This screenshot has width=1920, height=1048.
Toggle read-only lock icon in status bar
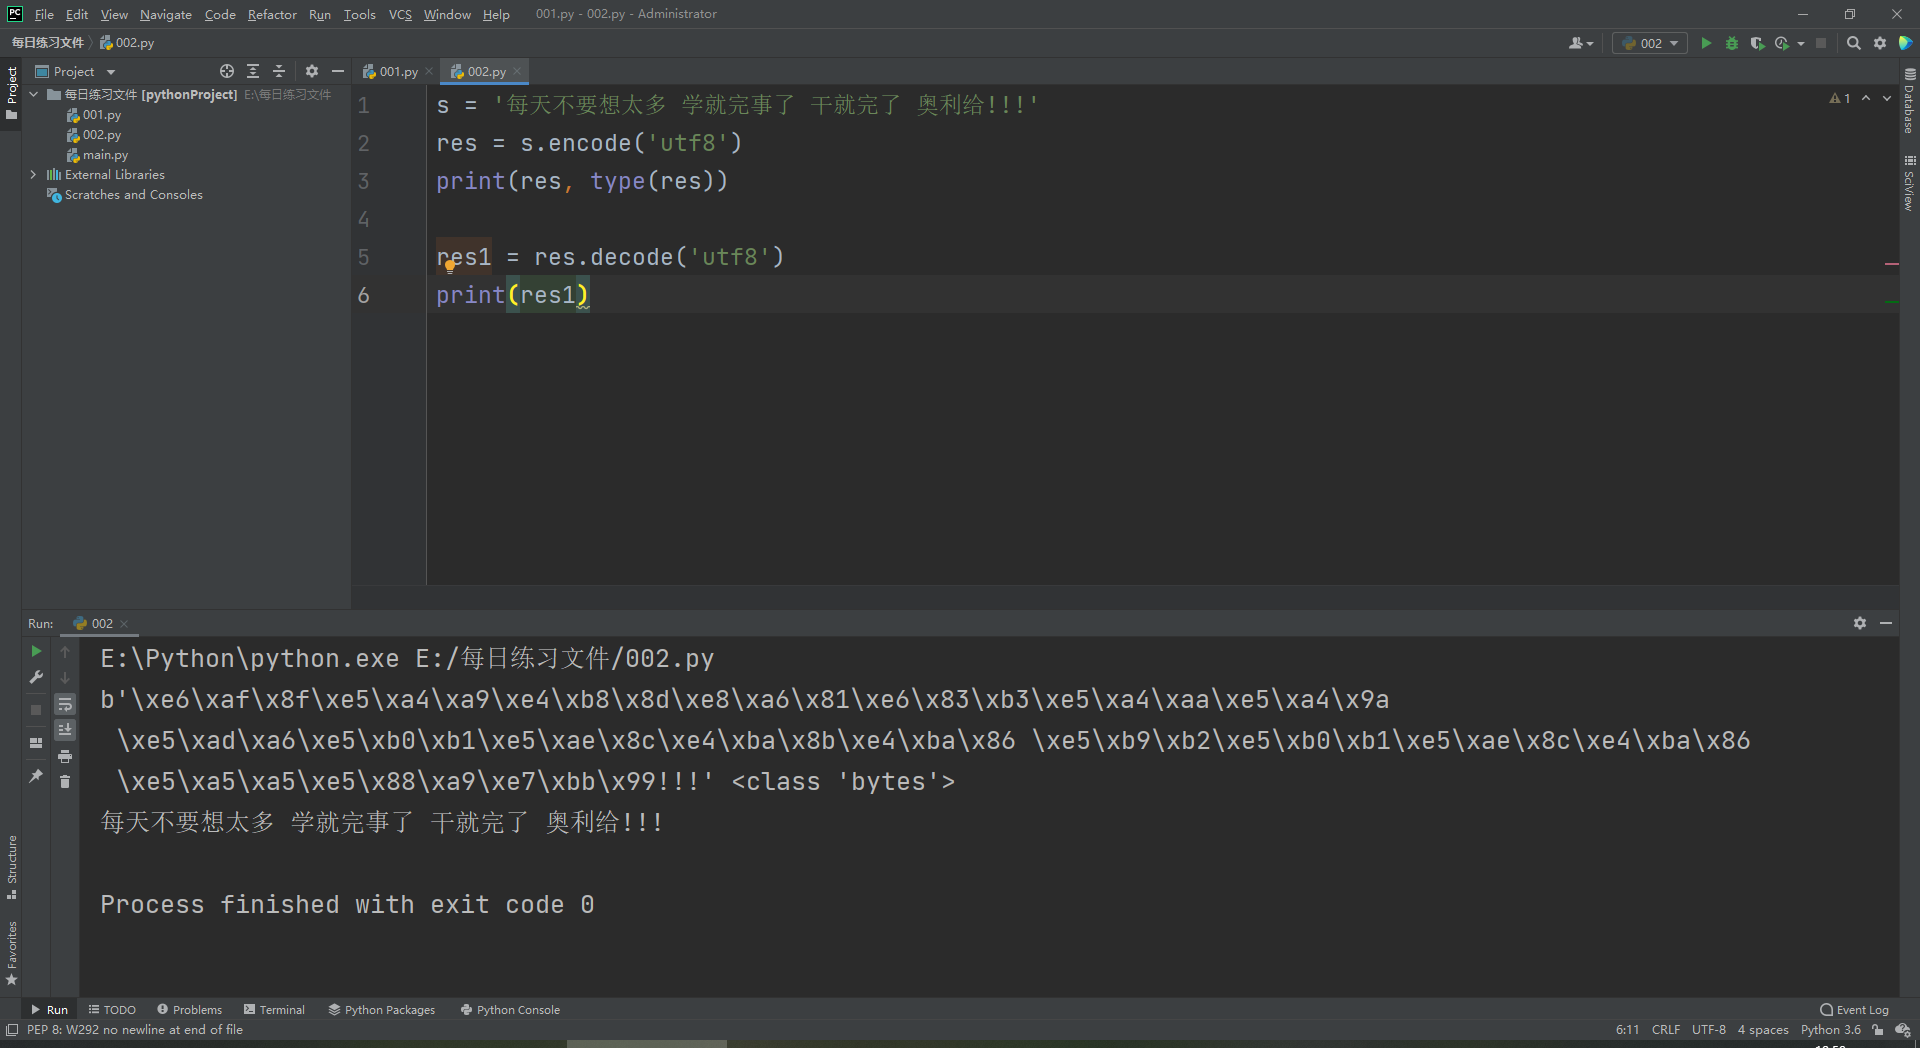click(x=1878, y=1030)
